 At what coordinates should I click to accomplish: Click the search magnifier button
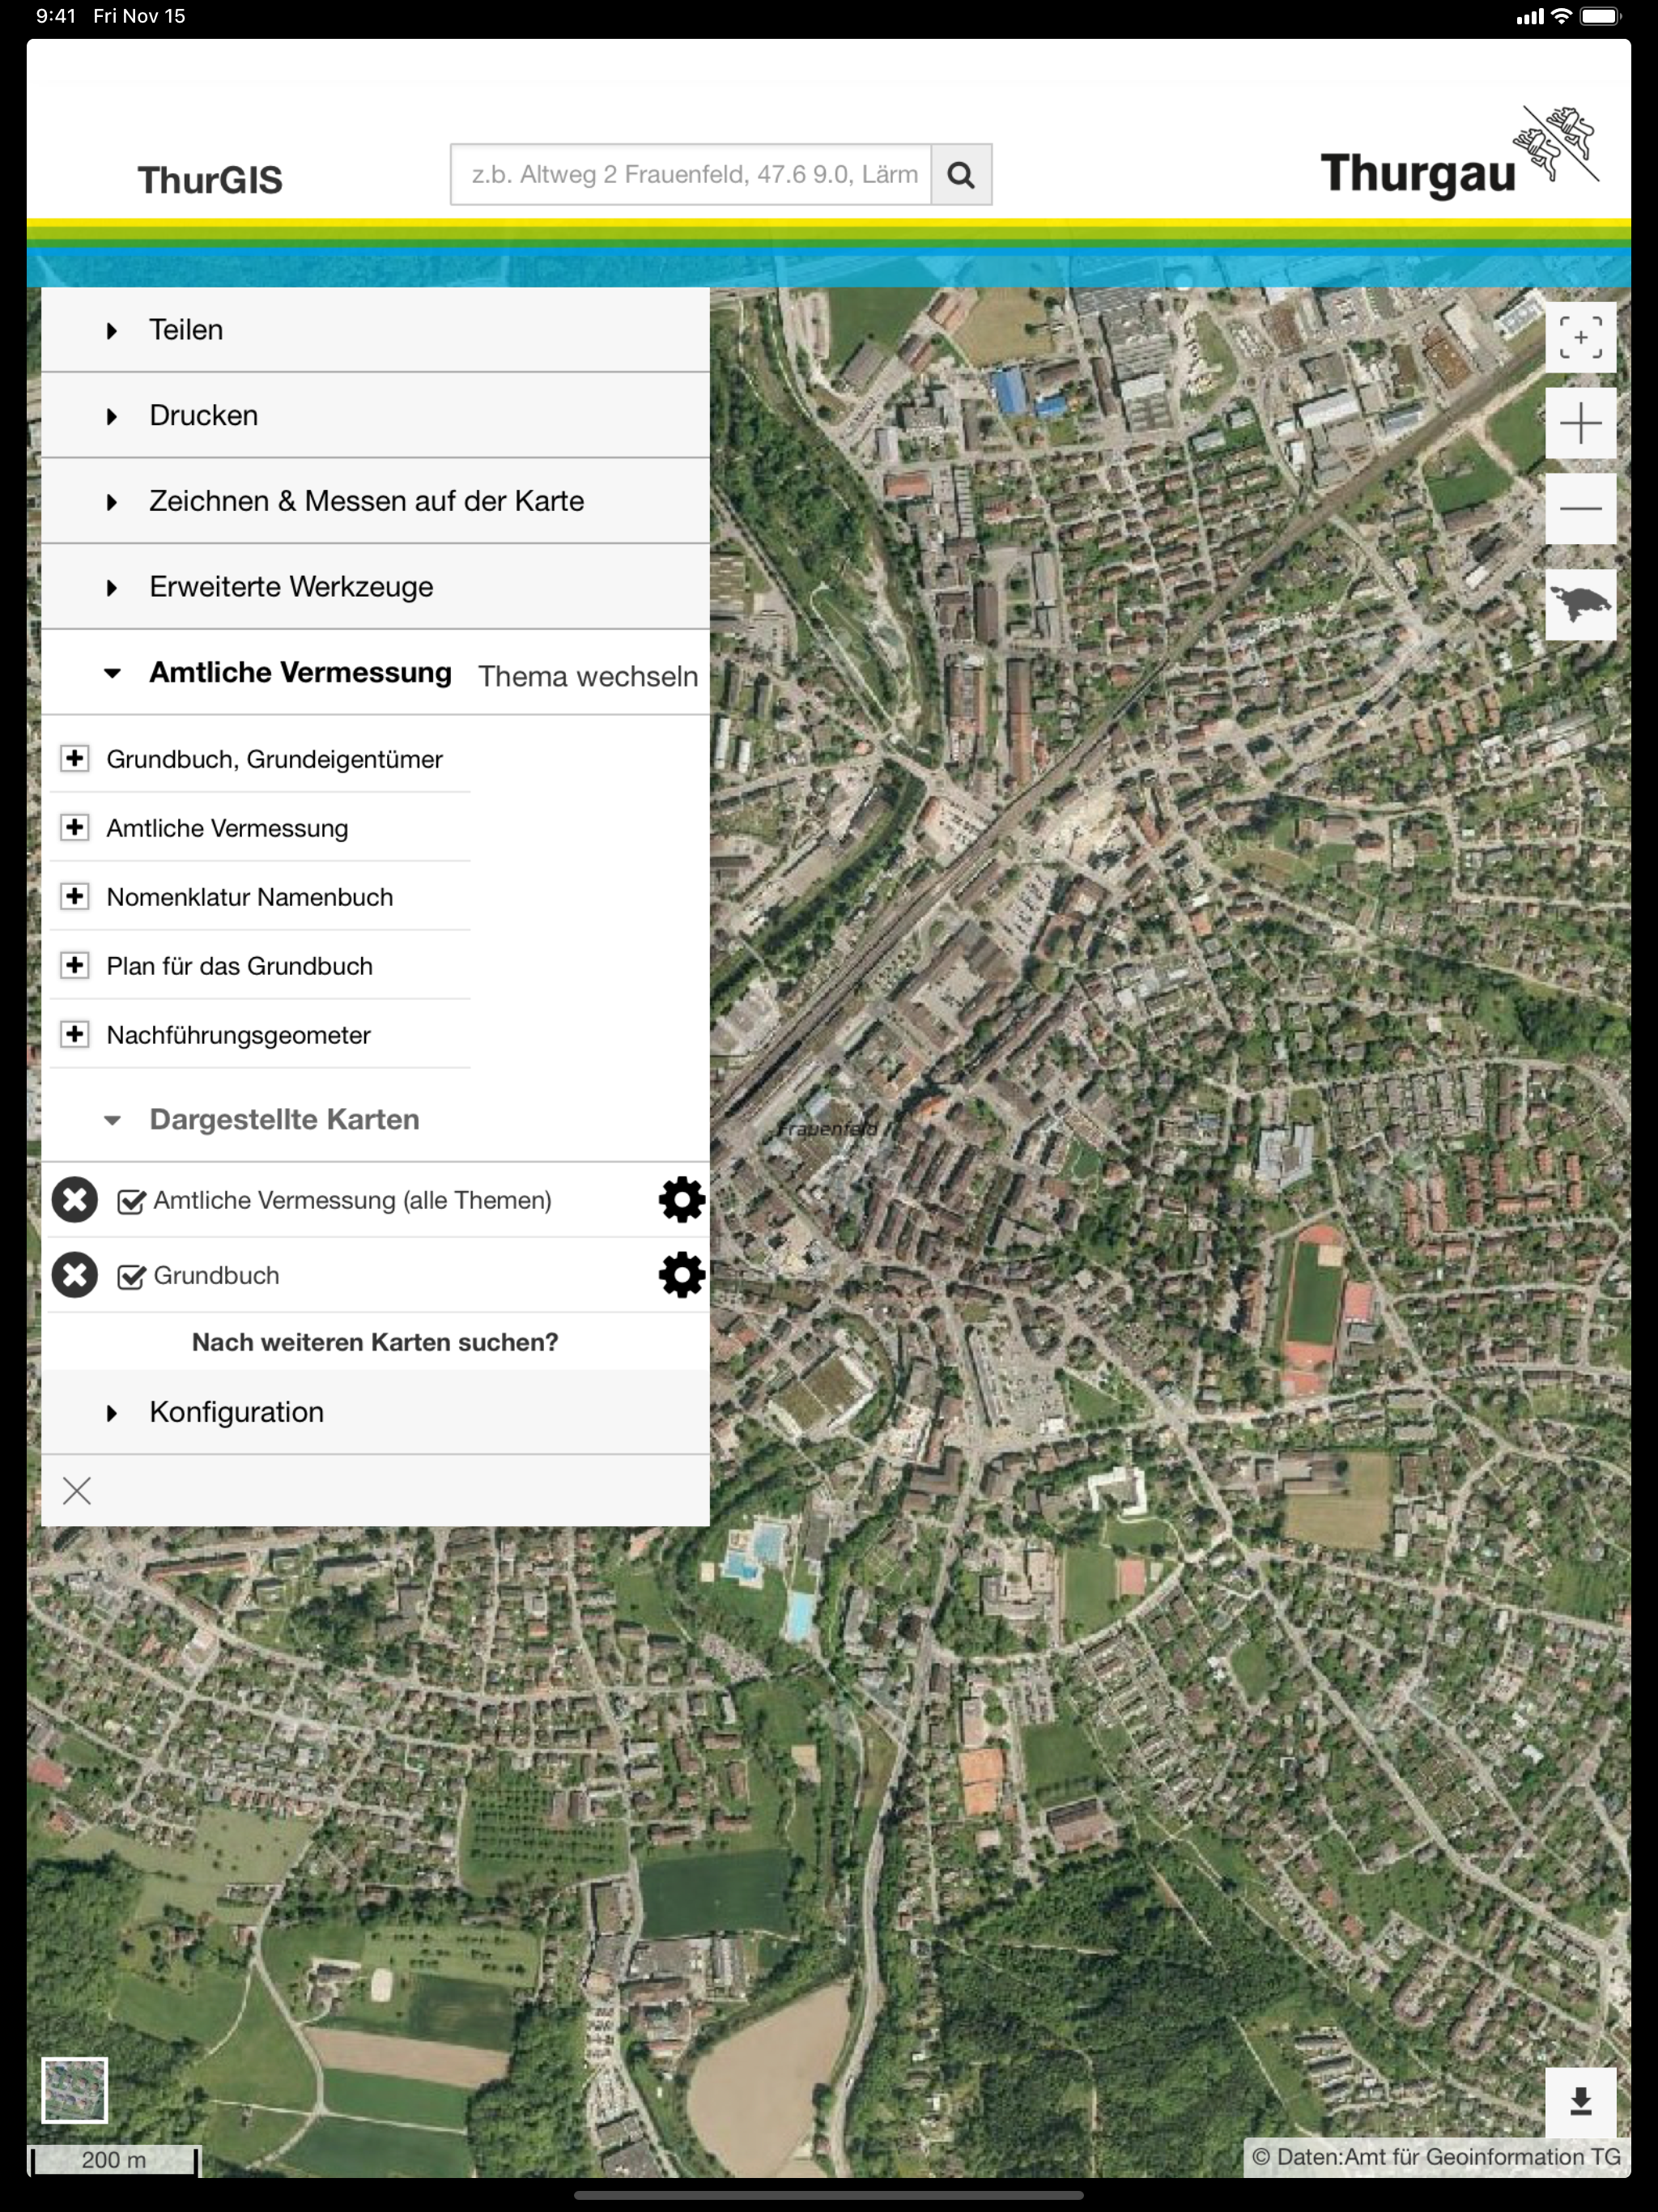pos(961,175)
